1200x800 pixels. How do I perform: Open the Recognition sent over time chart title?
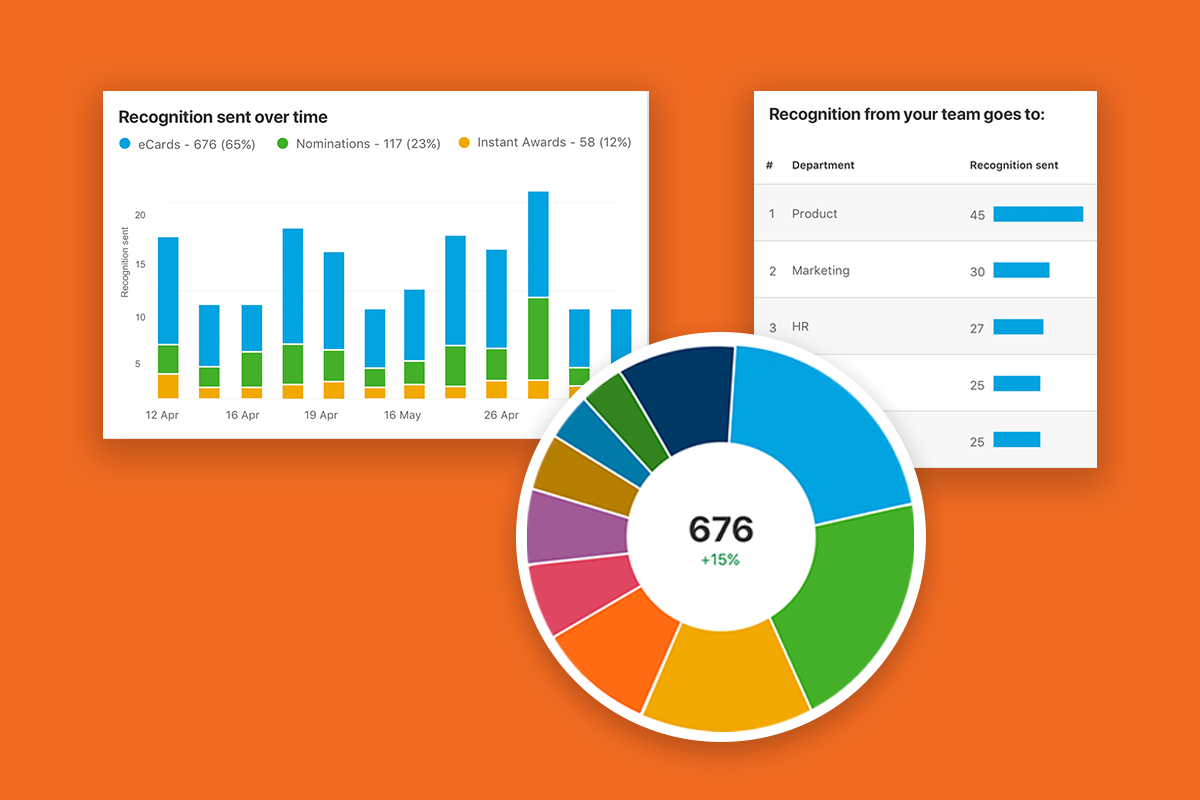pos(223,116)
